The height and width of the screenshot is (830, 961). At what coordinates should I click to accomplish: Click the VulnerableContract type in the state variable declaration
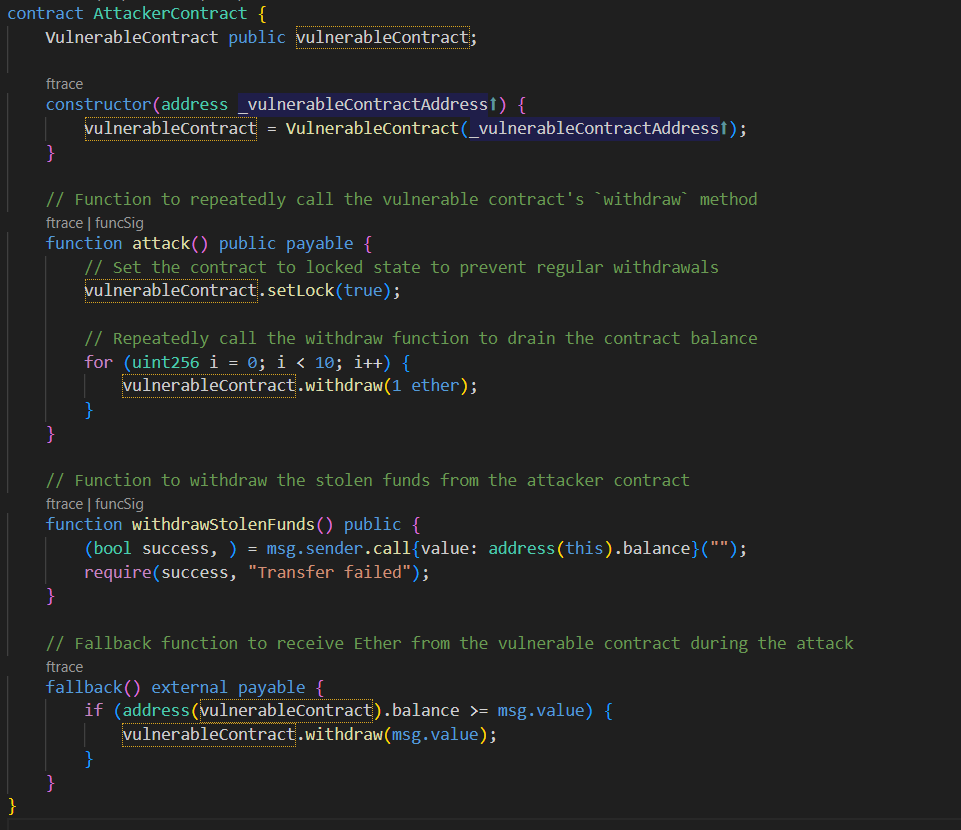(132, 37)
